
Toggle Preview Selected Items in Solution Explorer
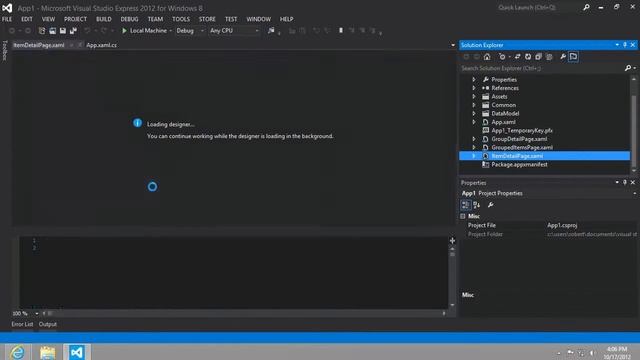(573, 57)
